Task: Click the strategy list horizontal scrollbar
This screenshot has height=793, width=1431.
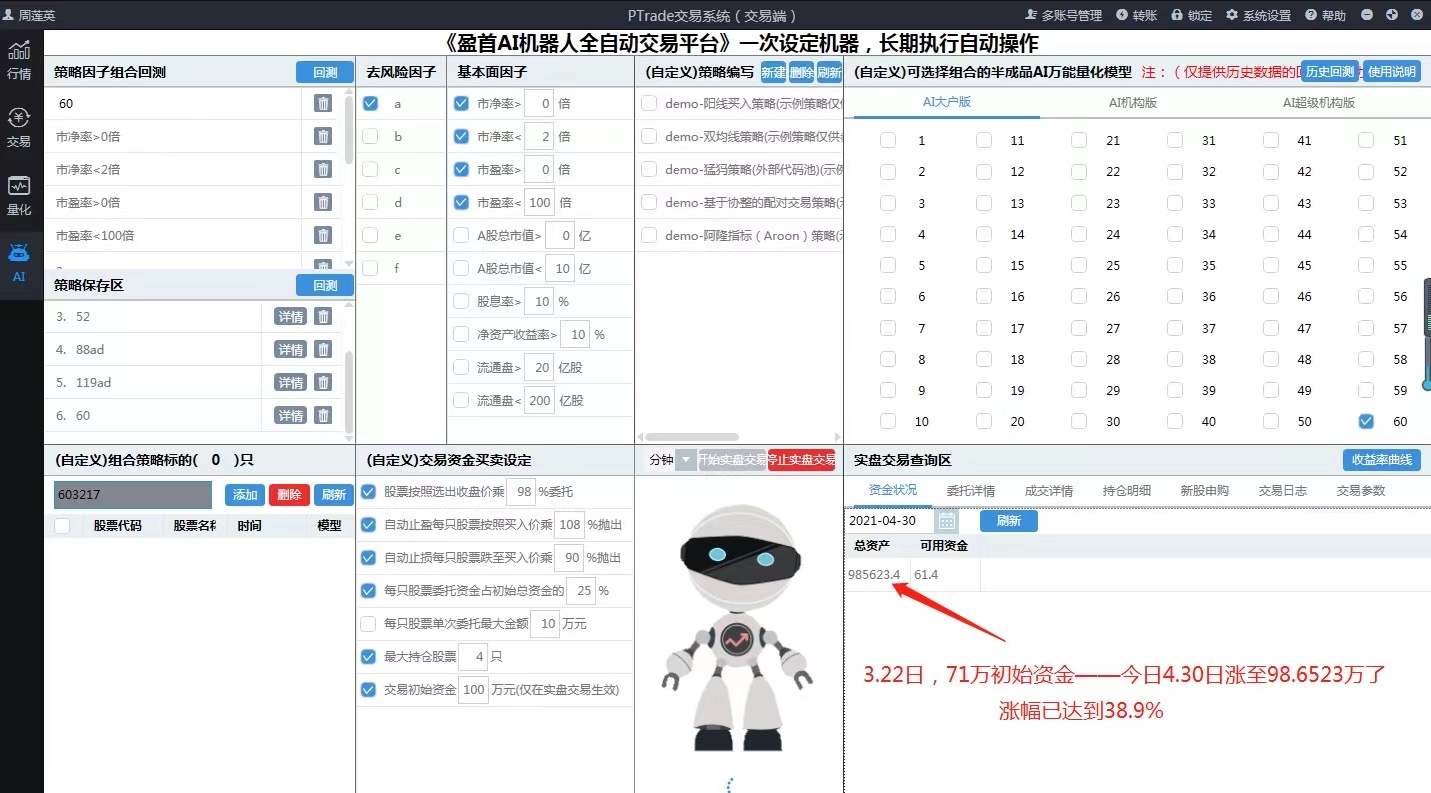Action: [692, 437]
